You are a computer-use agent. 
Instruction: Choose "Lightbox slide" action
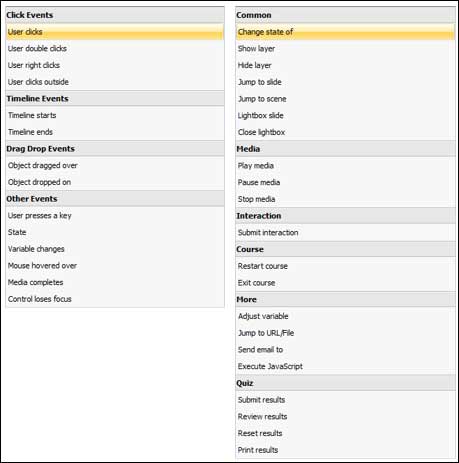(345, 115)
